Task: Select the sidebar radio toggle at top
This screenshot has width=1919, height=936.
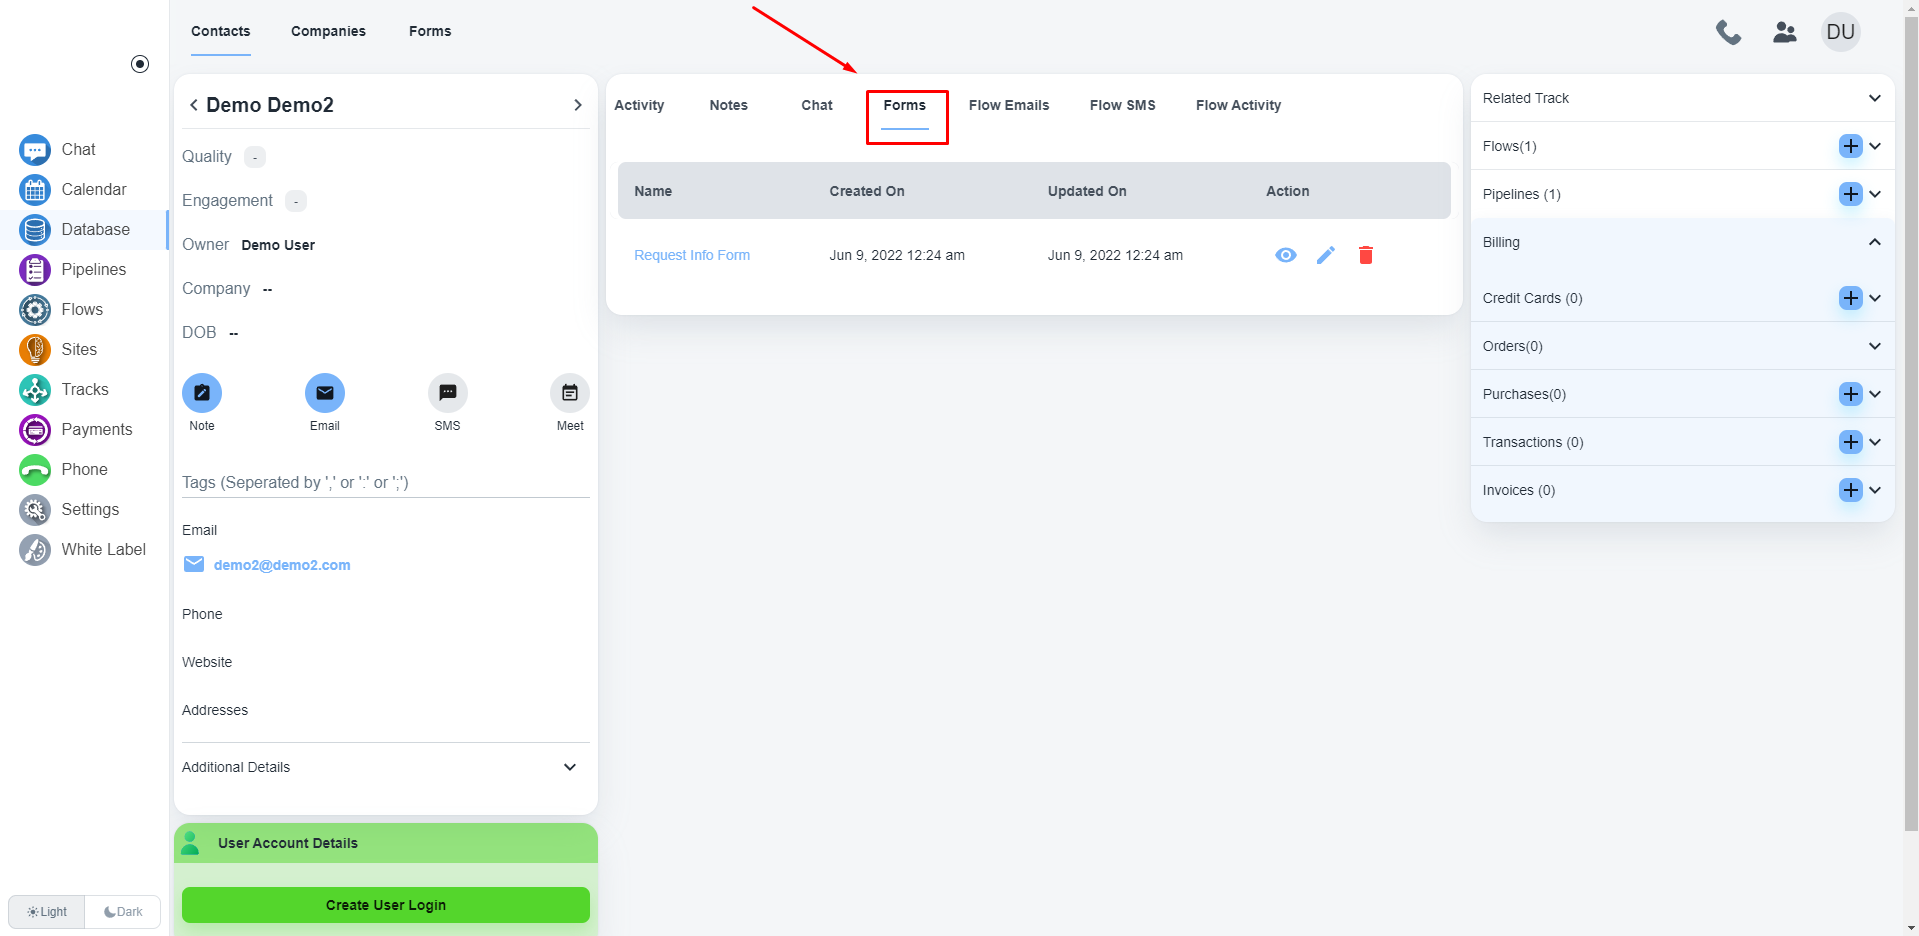Action: point(140,64)
